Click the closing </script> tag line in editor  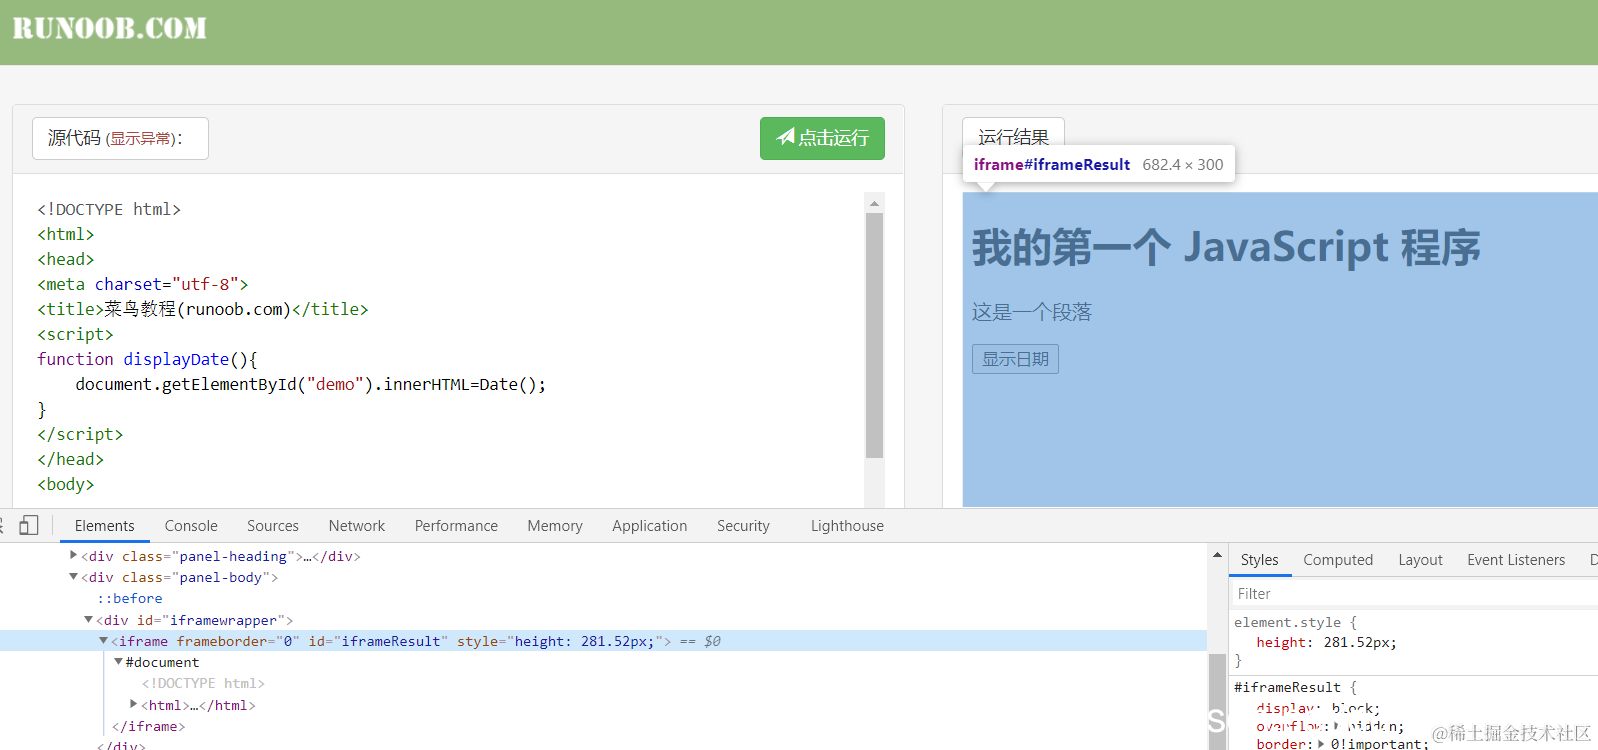(x=80, y=434)
